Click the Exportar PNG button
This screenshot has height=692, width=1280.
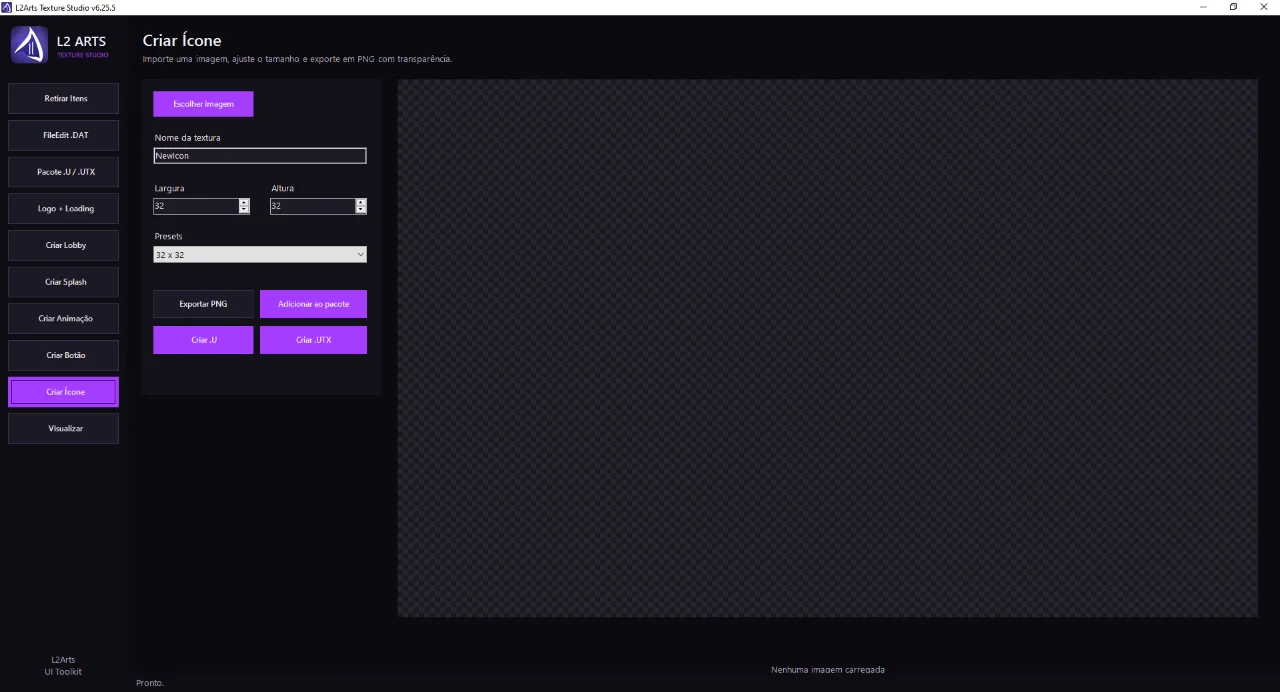pyautogui.click(x=203, y=304)
